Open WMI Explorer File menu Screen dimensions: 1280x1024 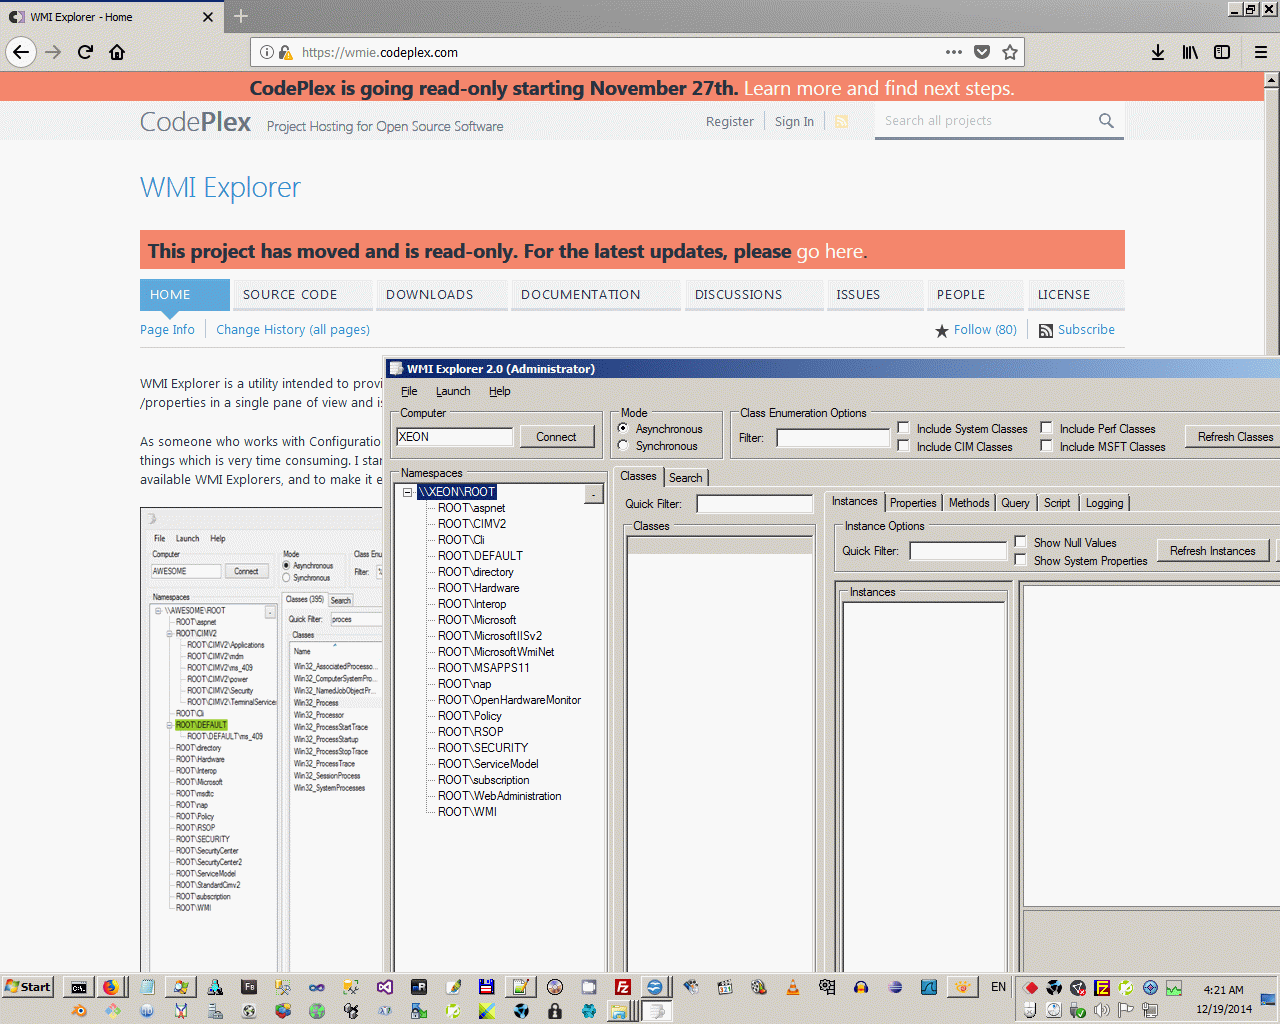tap(409, 391)
